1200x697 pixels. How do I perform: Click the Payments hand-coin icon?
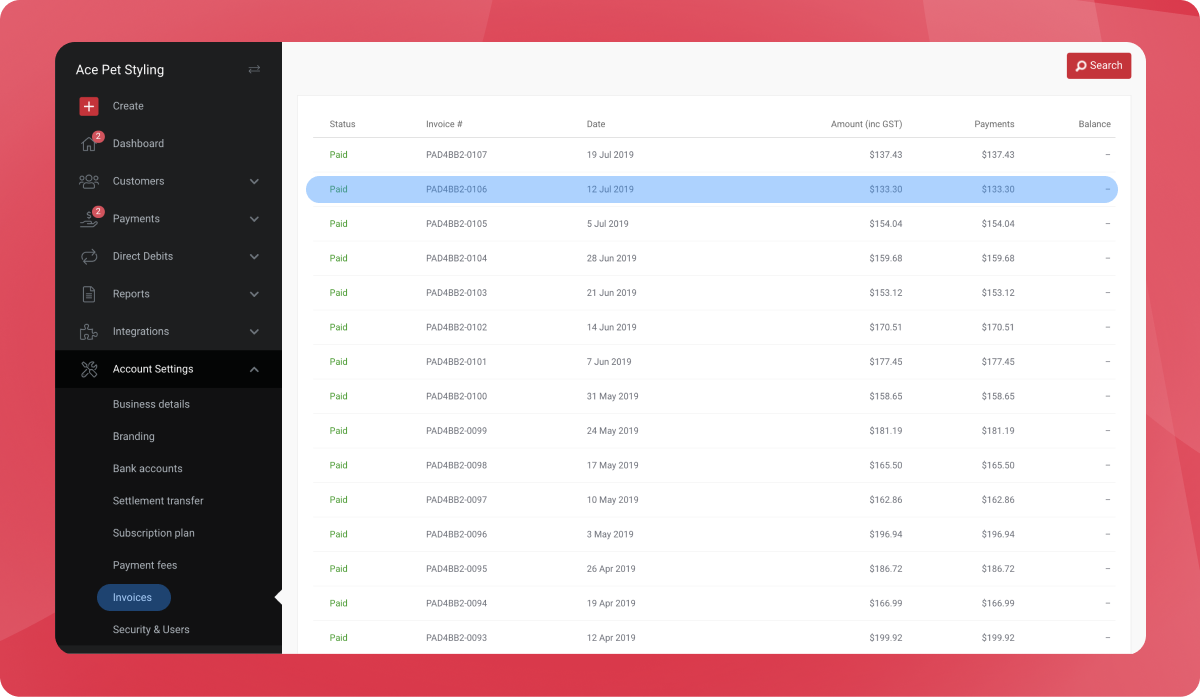coord(89,219)
